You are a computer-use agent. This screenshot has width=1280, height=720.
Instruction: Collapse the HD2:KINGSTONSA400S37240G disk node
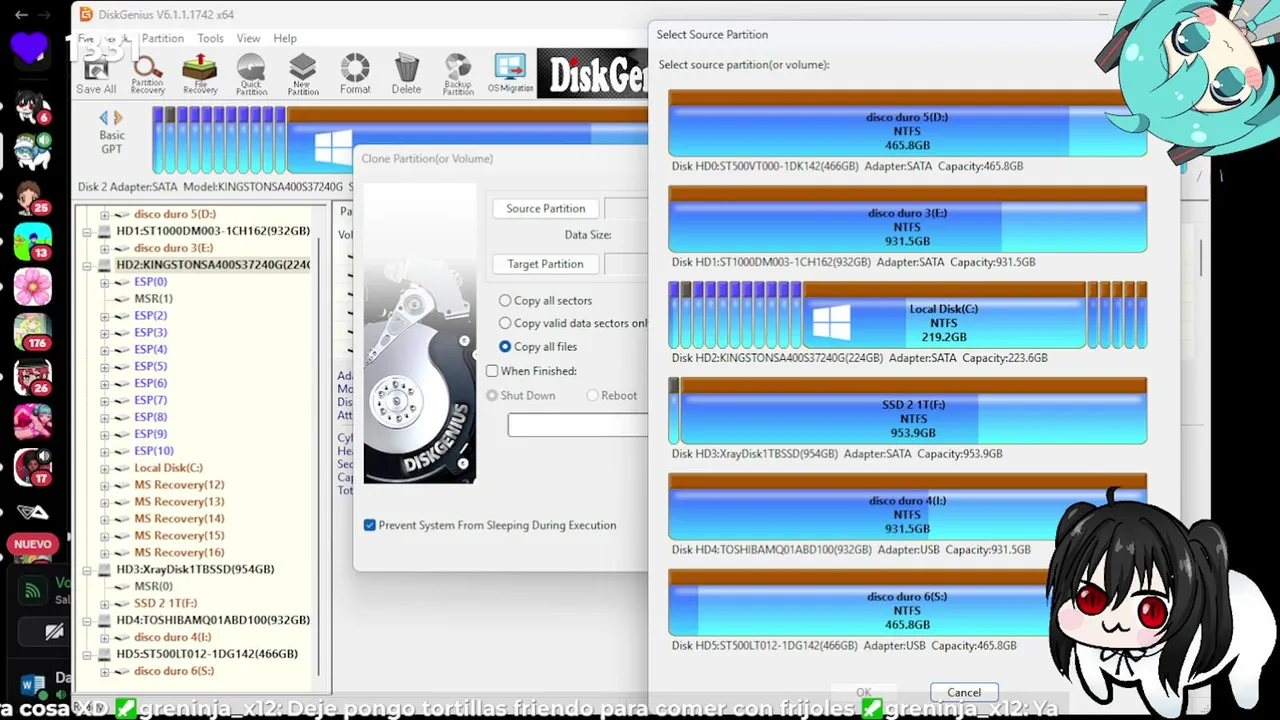pos(87,265)
